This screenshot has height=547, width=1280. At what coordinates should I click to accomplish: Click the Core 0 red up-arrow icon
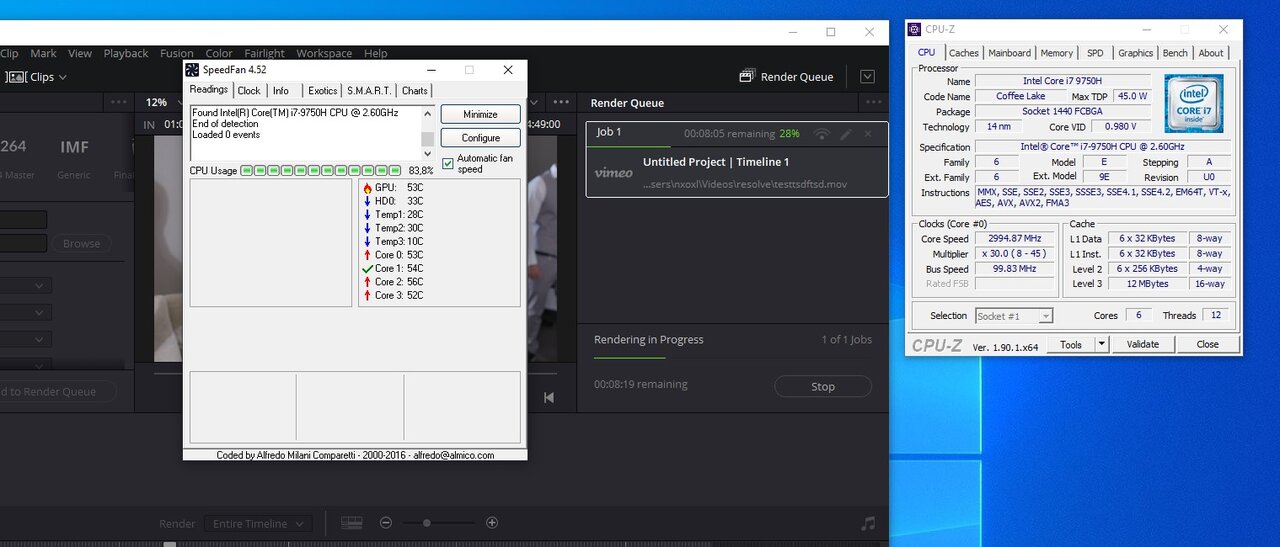click(x=367, y=255)
